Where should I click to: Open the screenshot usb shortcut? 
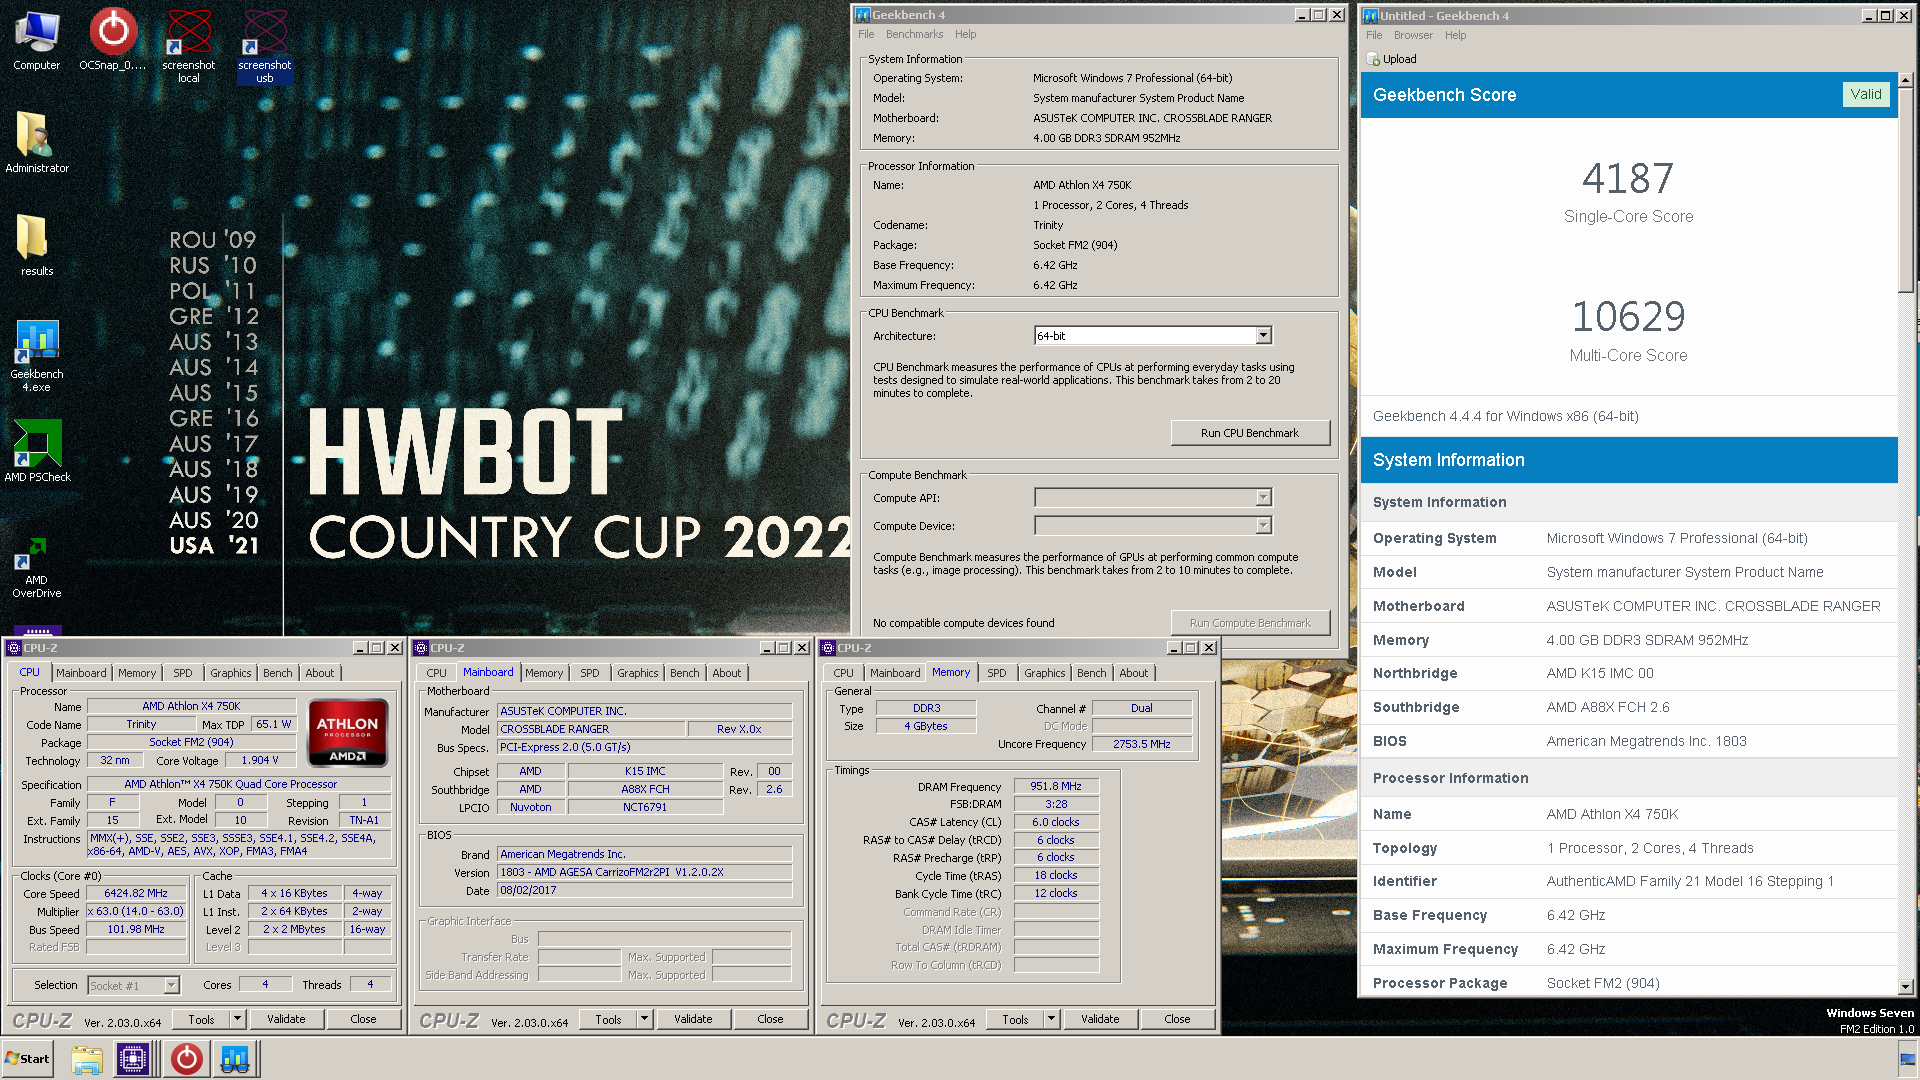[x=265, y=46]
